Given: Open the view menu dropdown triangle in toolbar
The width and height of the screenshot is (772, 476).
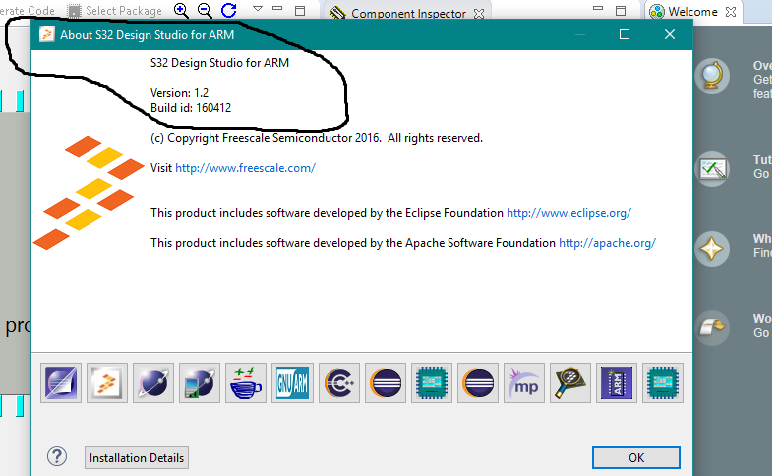Looking at the screenshot, I should point(257,9).
